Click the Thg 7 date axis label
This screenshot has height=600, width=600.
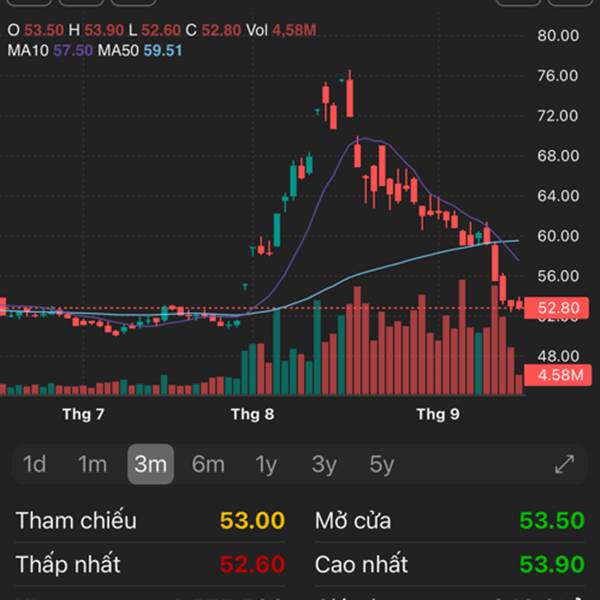click(x=83, y=414)
